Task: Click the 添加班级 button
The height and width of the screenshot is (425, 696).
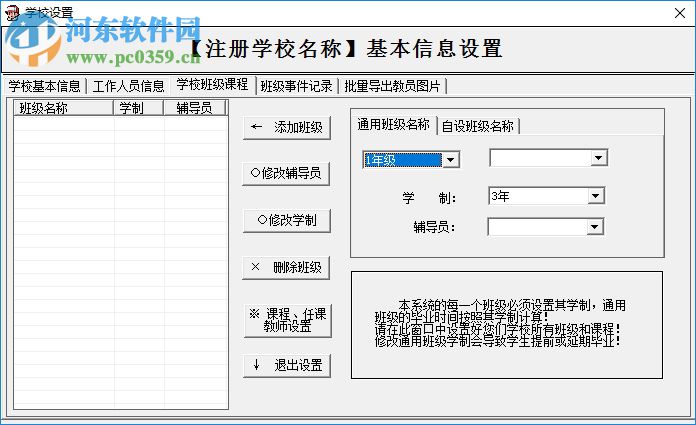Action: [x=287, y=127]
